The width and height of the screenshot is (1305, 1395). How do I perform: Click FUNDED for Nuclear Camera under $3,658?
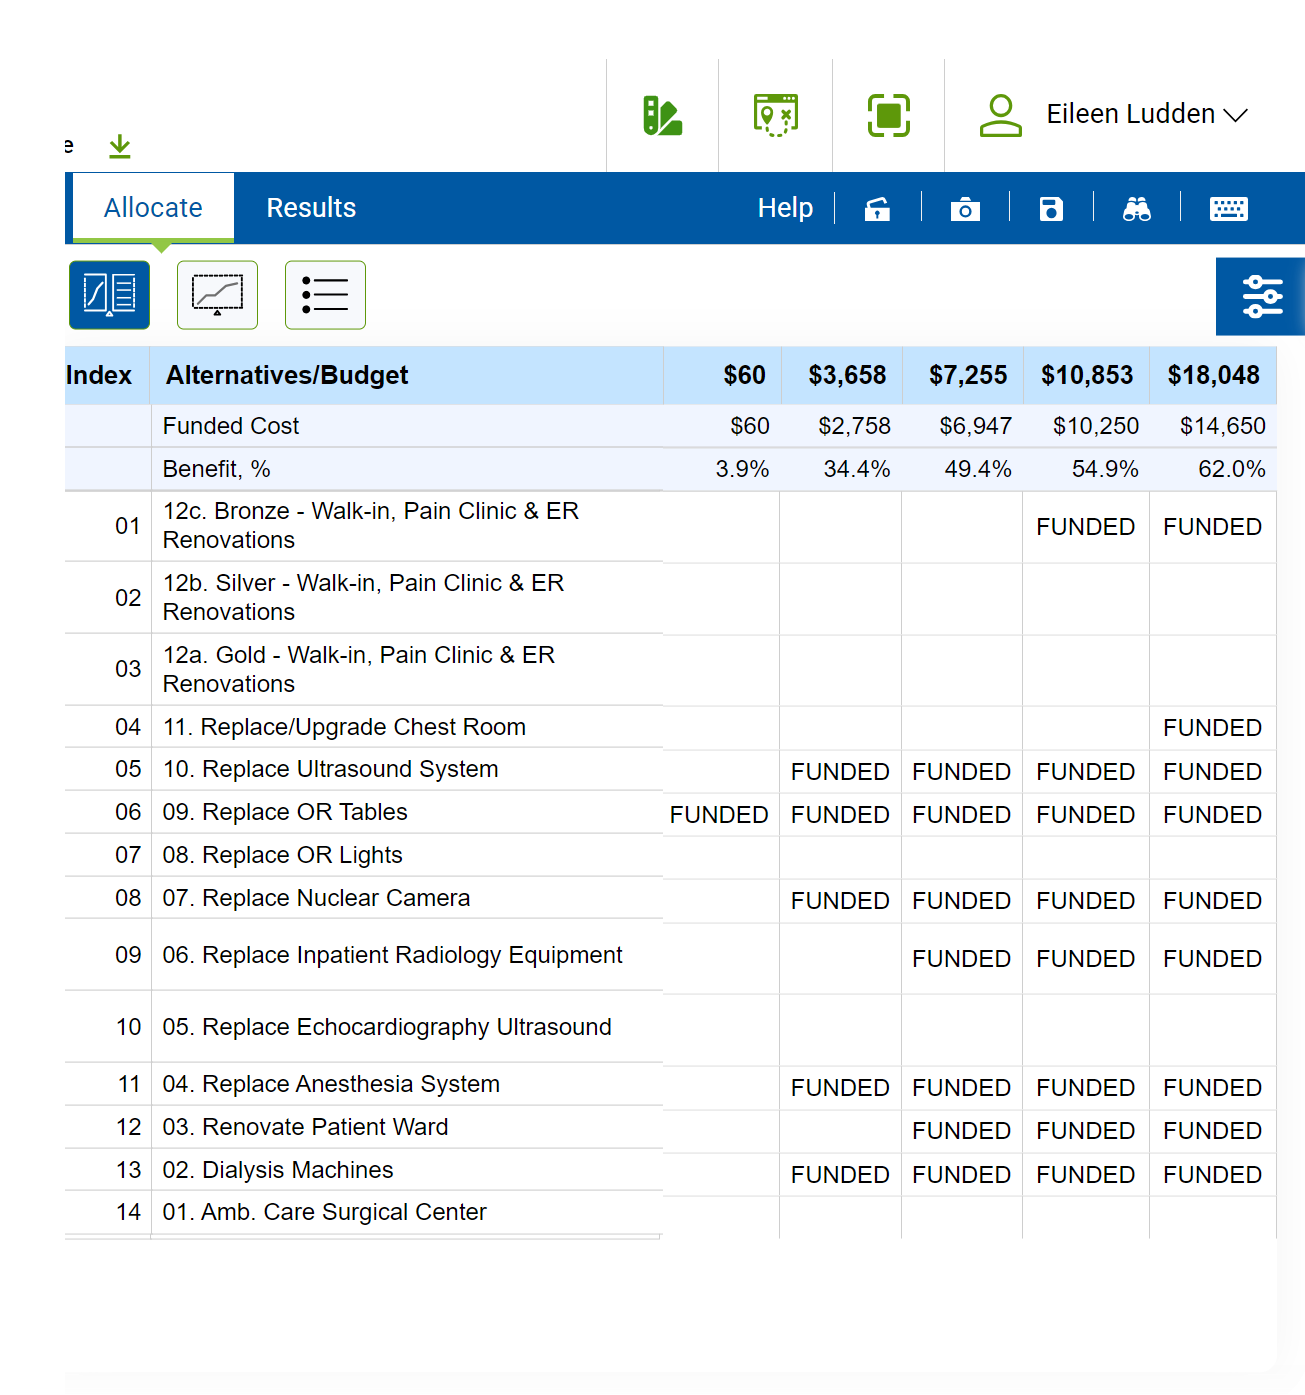tap(840, 901)
